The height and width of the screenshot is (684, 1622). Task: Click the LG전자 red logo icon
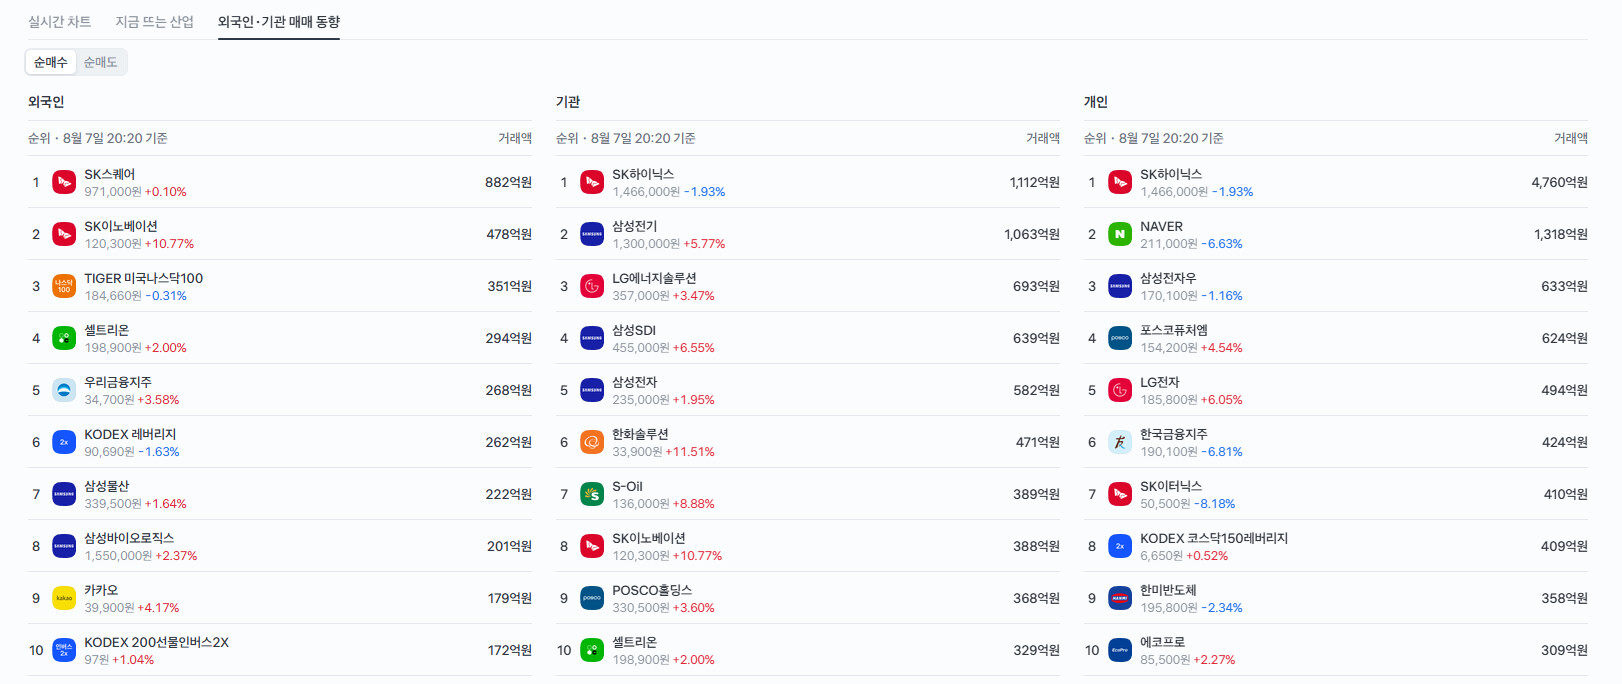point(1120,390)
